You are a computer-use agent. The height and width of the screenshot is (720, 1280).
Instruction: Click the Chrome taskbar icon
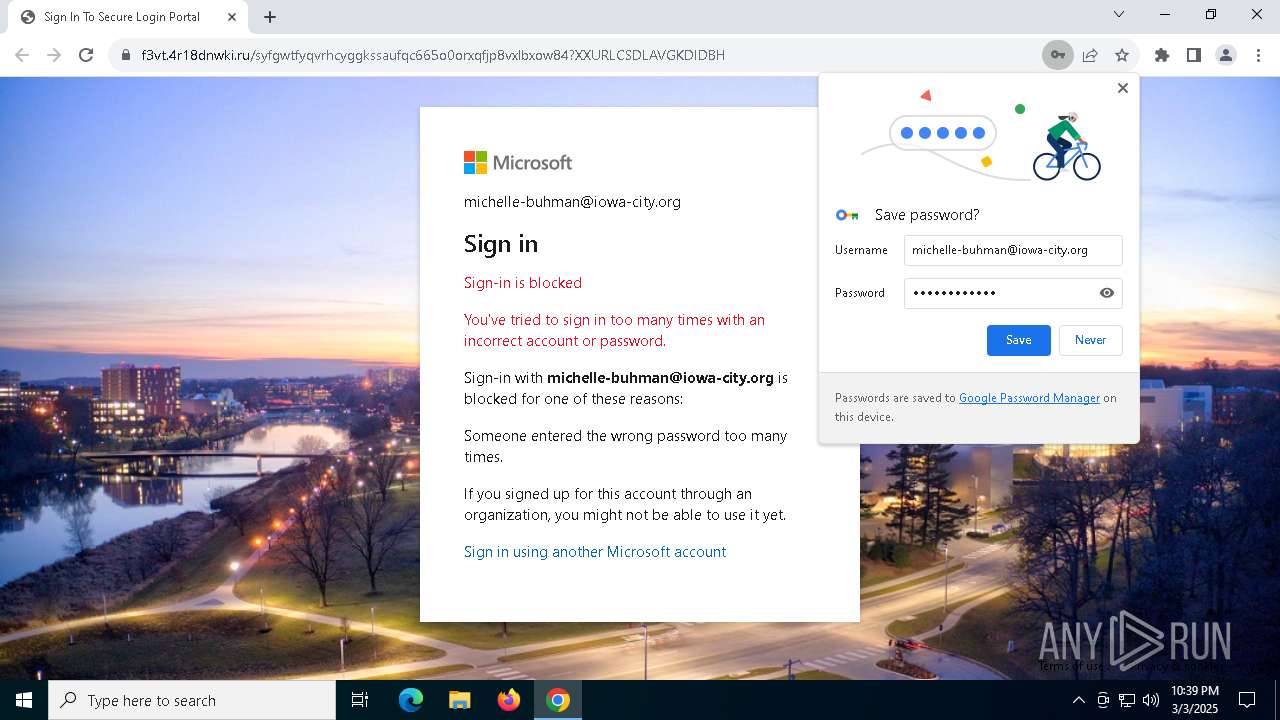[x=558, y=700]
